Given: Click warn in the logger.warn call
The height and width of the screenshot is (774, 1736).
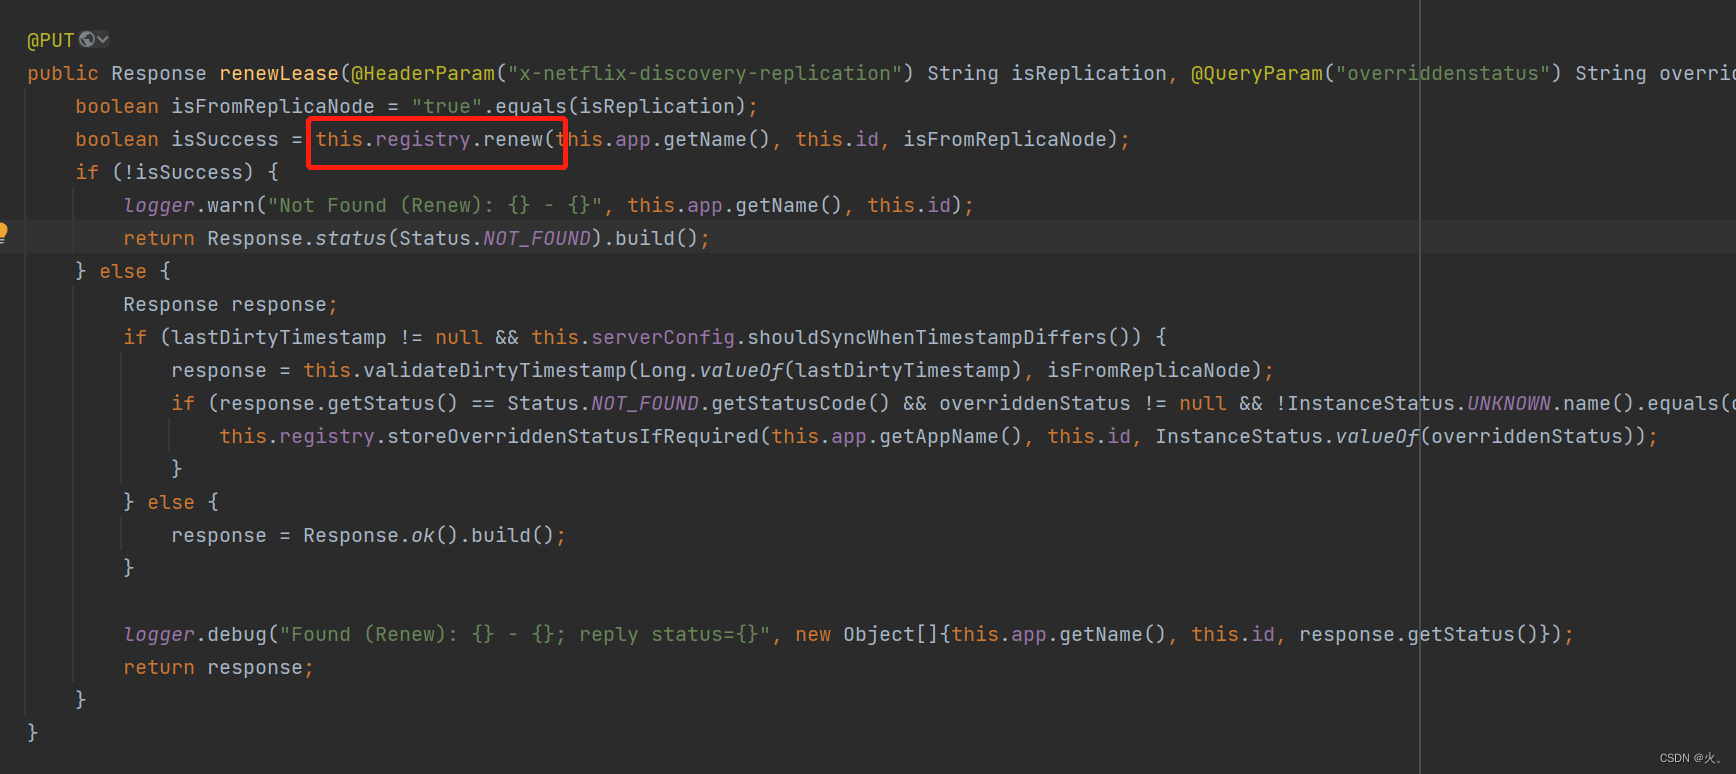Looking at the screenshot, I should [231, 205].
